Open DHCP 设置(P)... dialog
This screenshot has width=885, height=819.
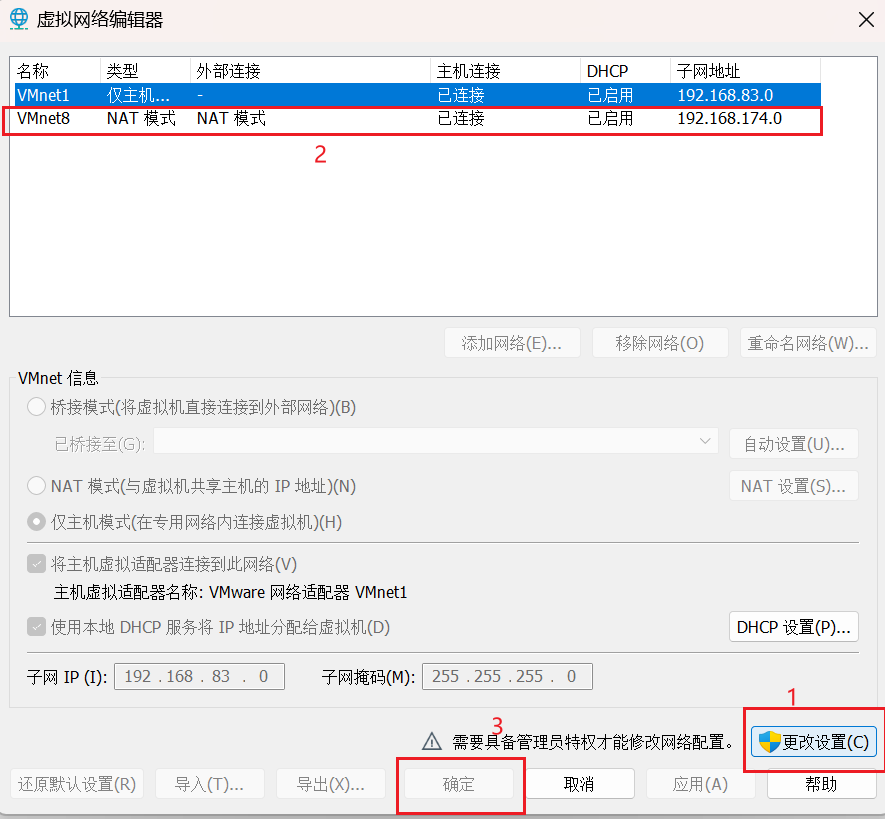click(x=794, y=627)
